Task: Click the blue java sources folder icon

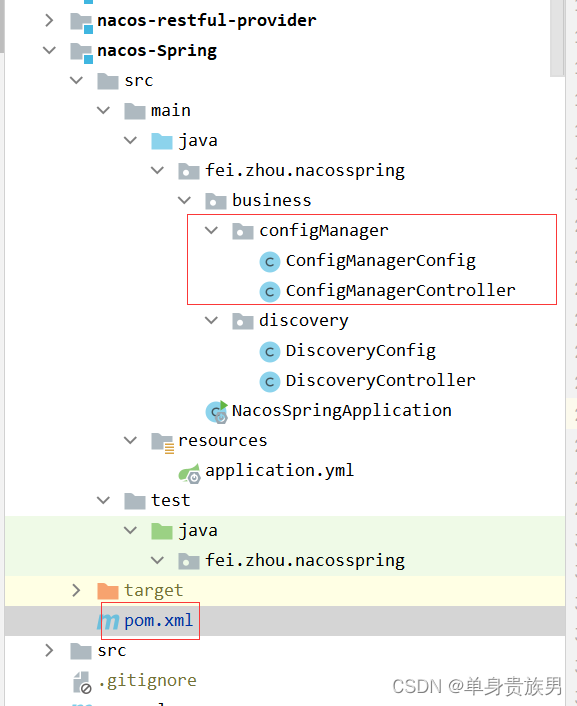Action: pyautogui.click(x=162, y=141)
